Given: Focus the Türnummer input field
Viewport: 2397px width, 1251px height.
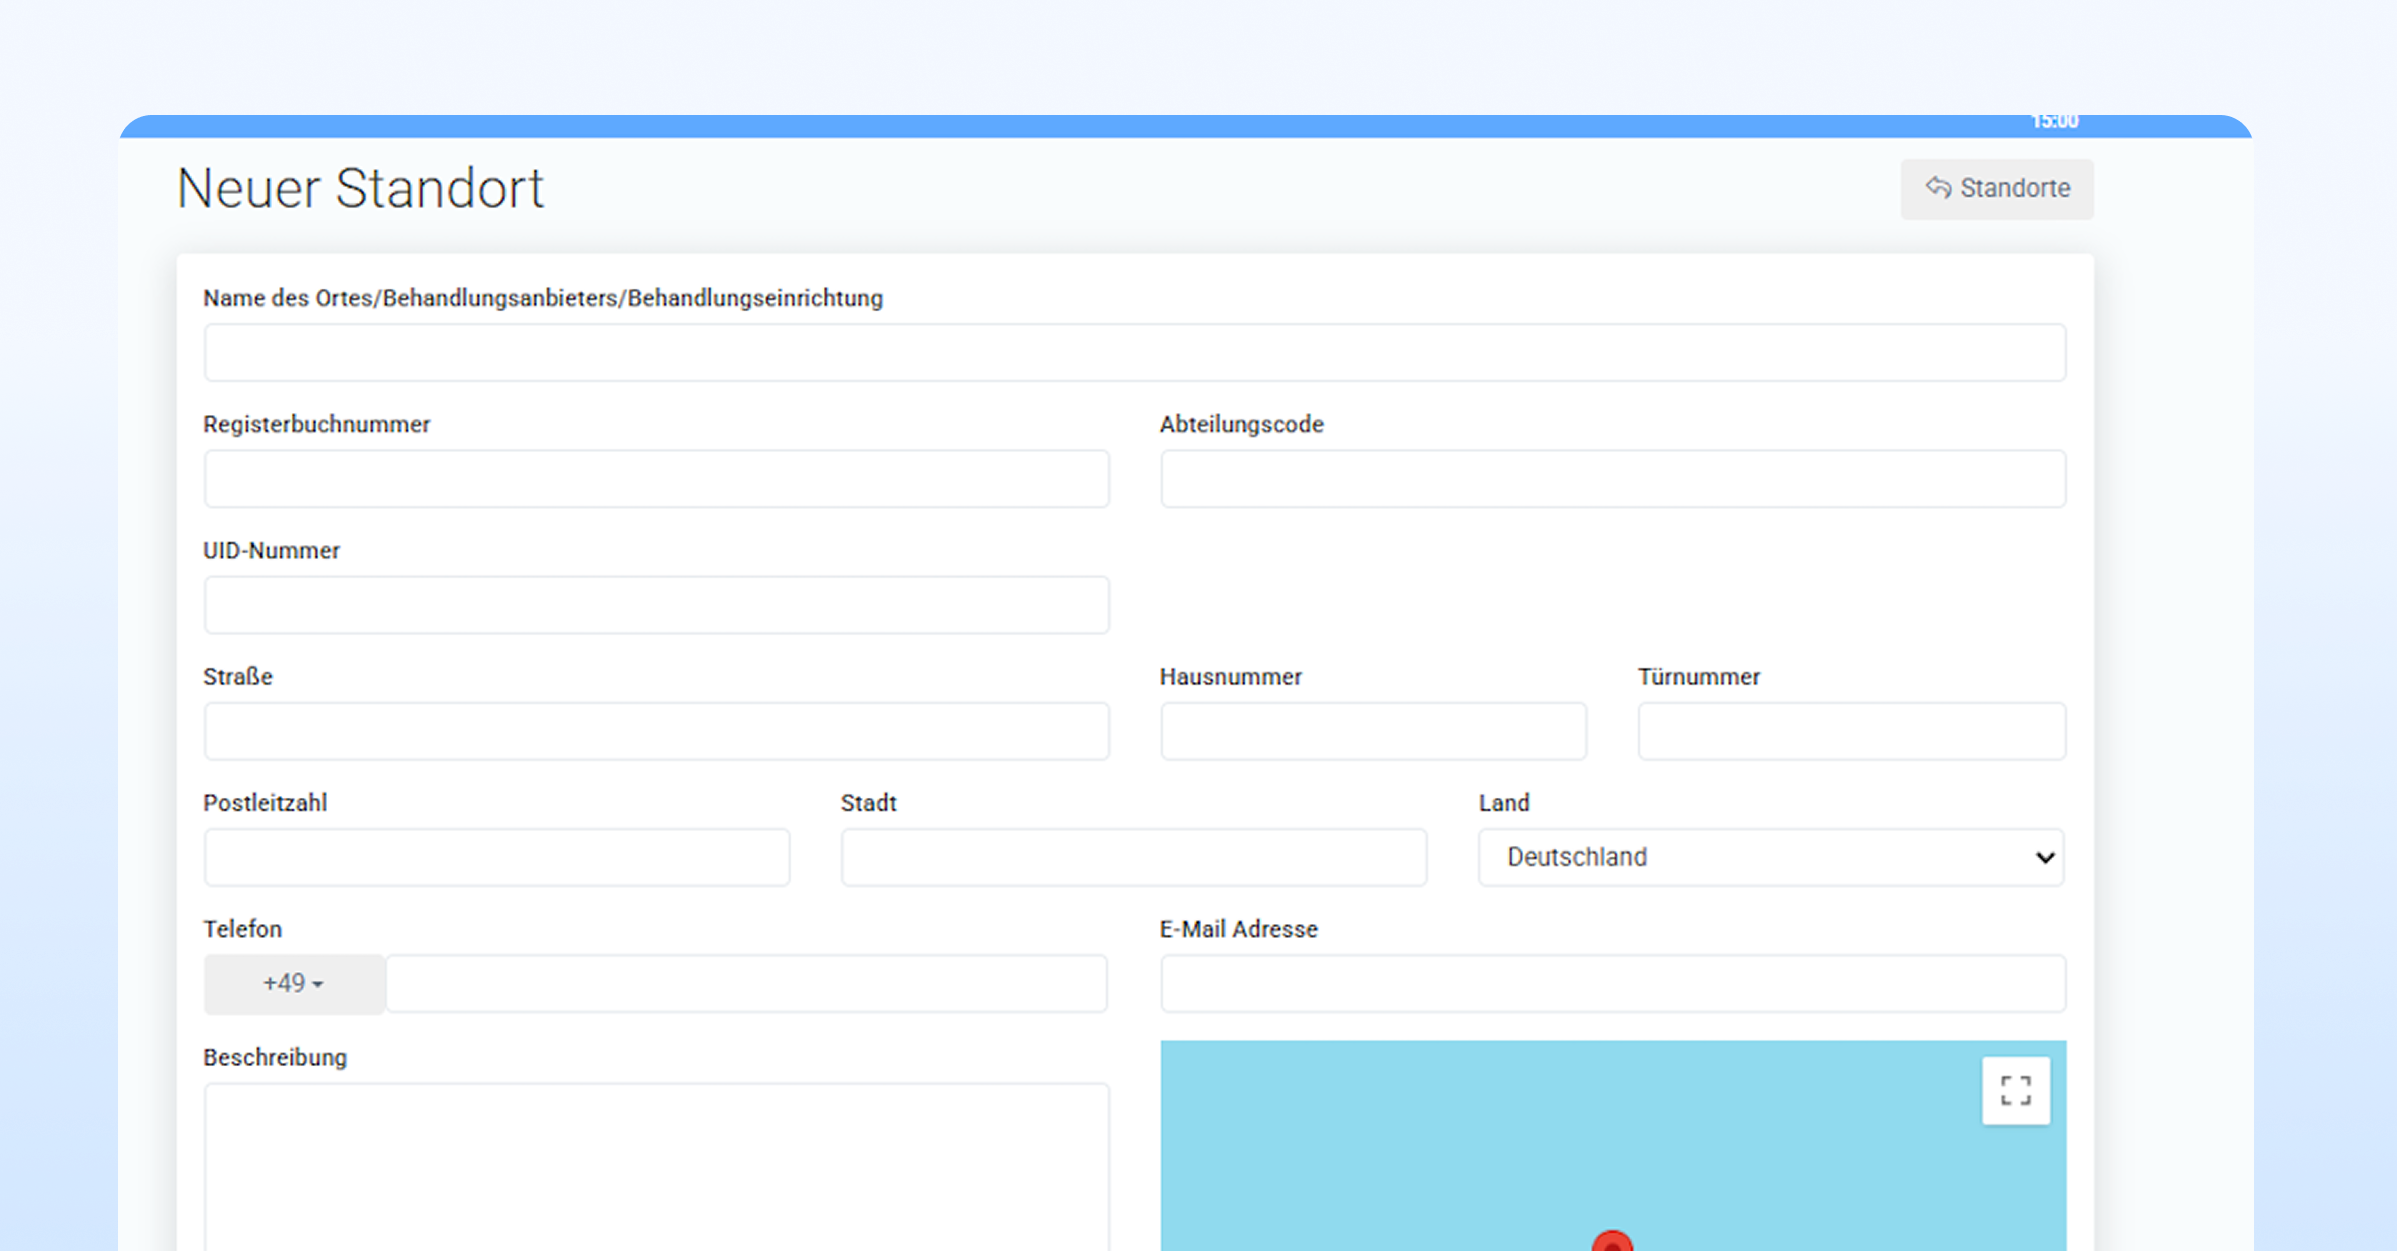Looking at the screenshot, I should (x=1851, y=731).
